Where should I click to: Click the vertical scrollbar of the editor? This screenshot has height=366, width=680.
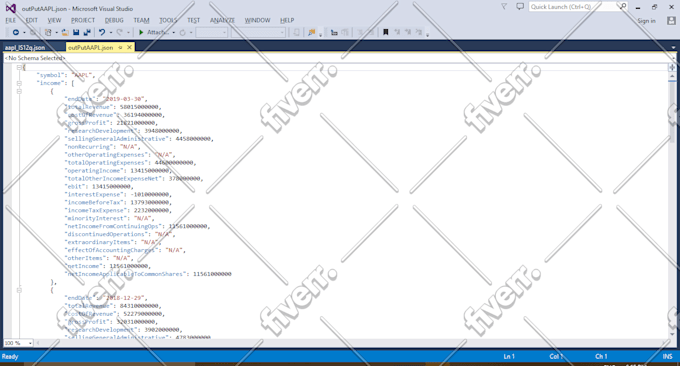672,204
